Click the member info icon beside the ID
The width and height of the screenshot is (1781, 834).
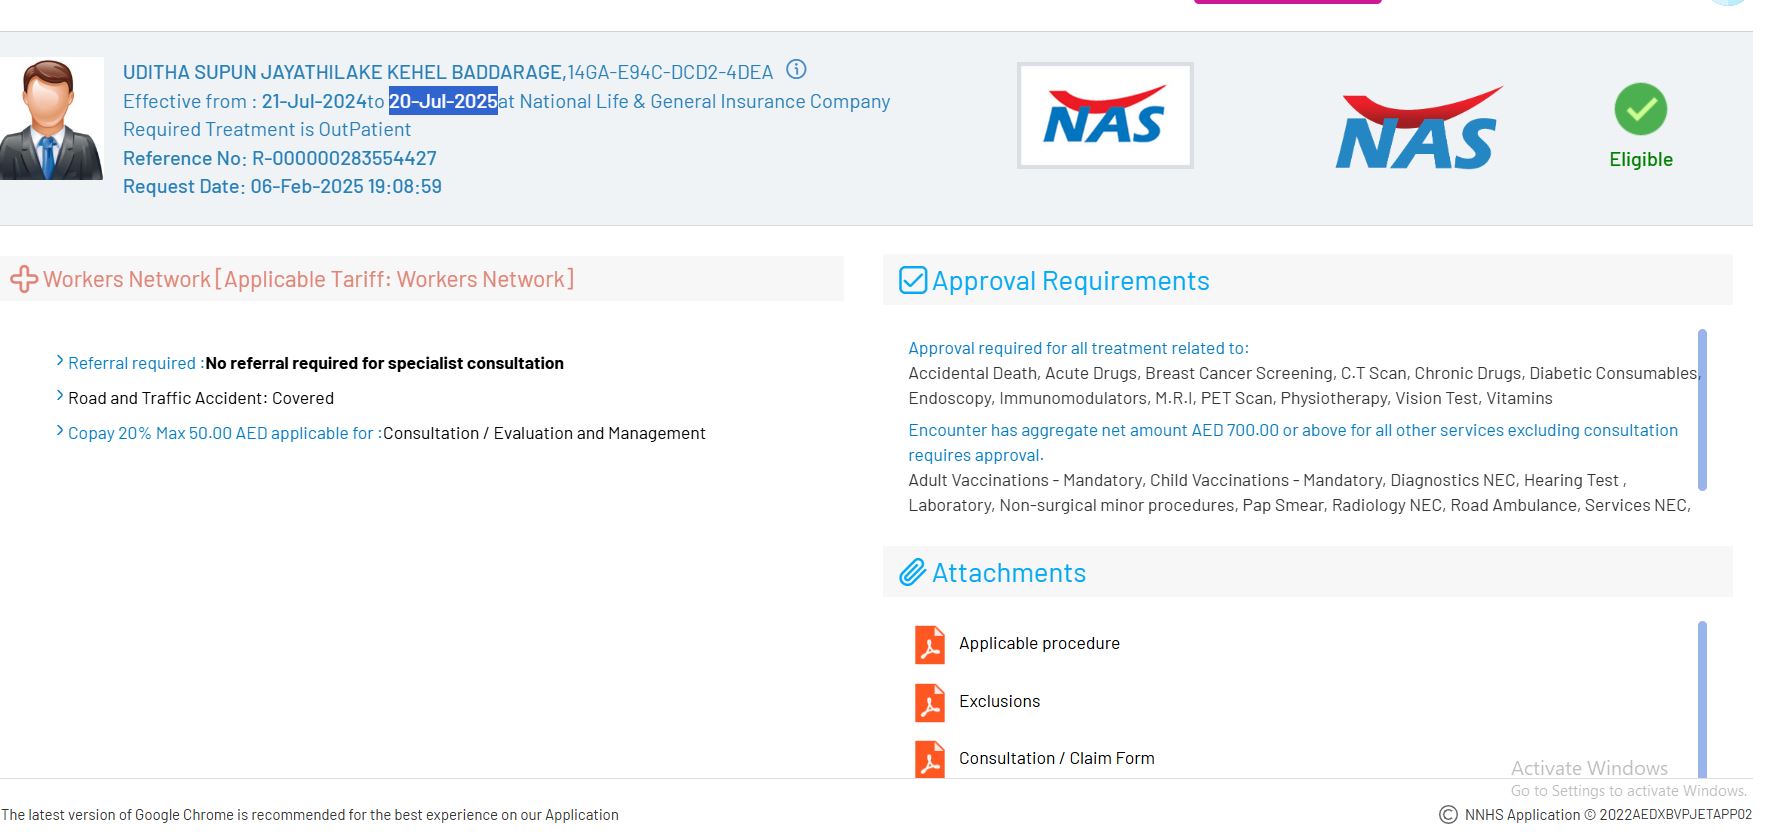click(x=796, y=70)
